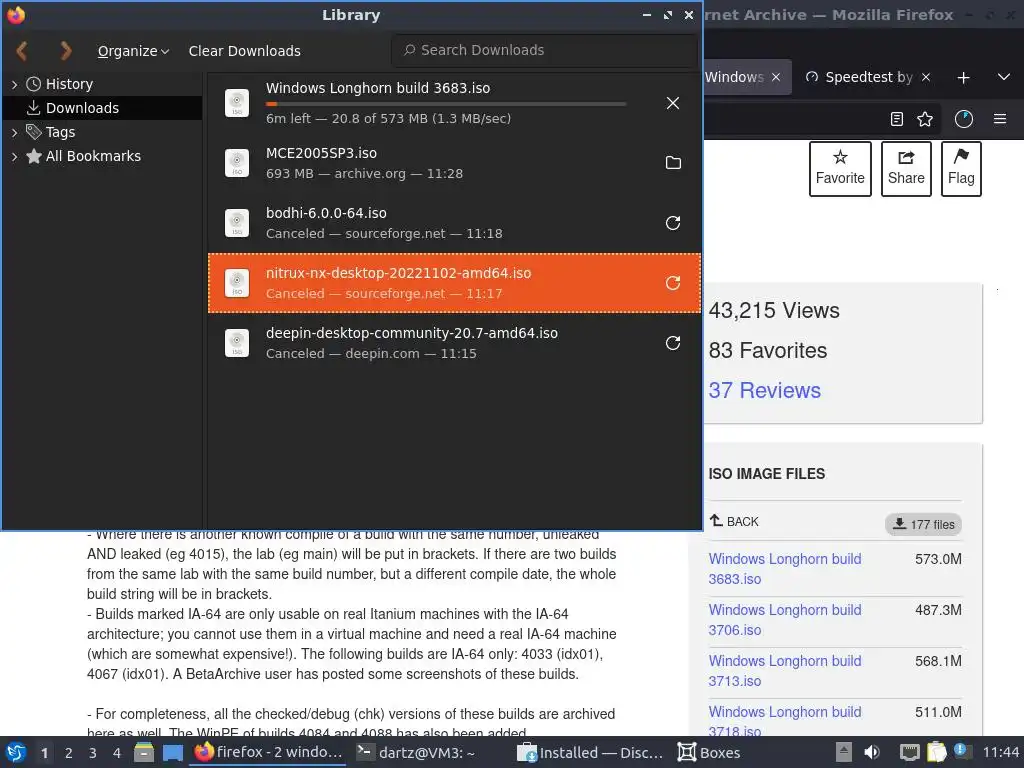Switch to workspace 3 in the pager

tap(93, 753)
